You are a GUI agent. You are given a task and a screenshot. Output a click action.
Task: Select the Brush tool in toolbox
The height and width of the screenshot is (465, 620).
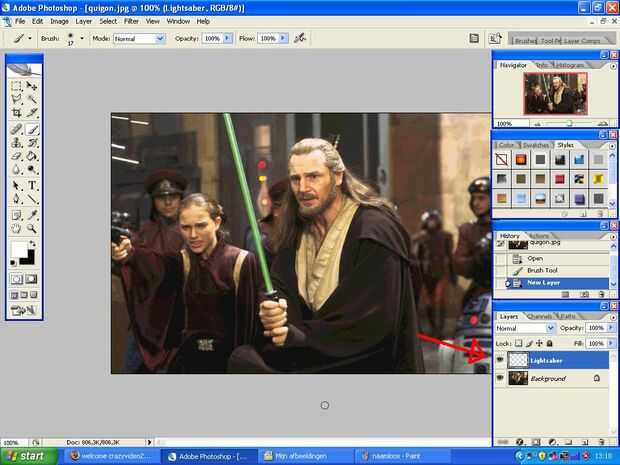pyautogui.click(x=32, y=129)
